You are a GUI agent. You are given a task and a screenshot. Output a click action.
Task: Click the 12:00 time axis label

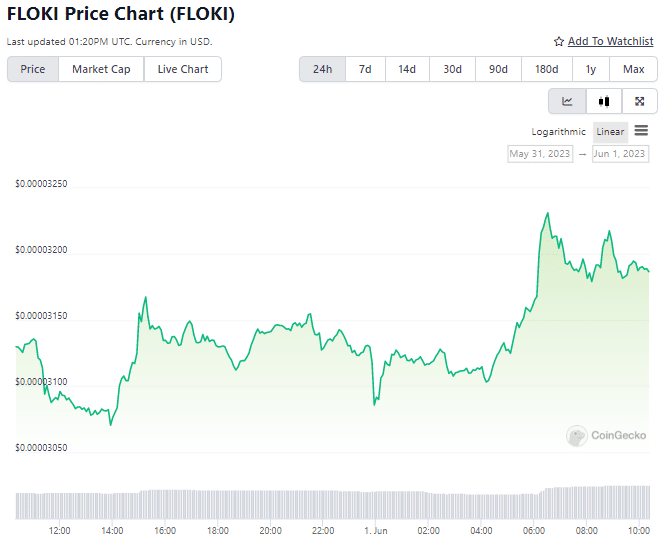click(x=59, y=531)
